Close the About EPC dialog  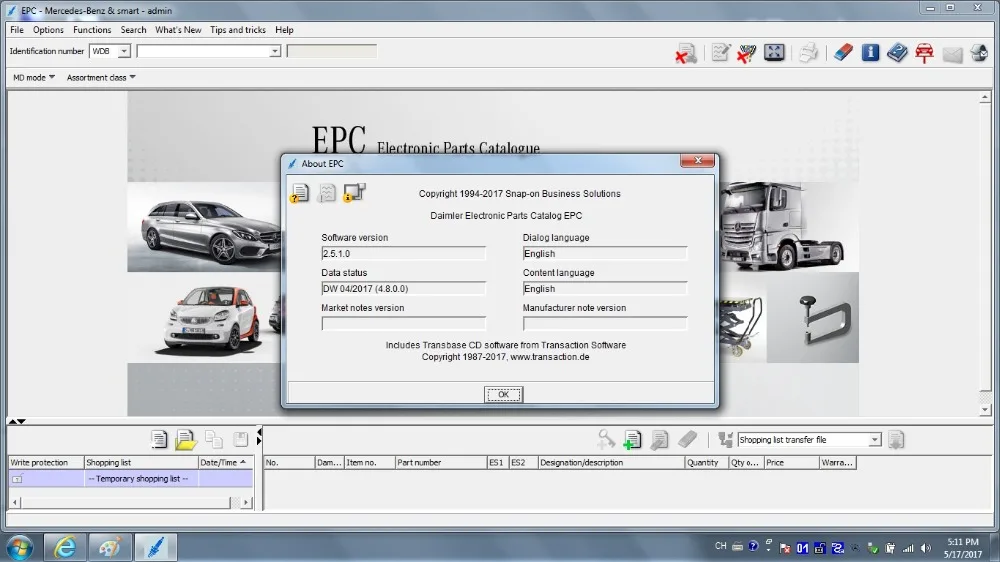(x=697, y=161)
